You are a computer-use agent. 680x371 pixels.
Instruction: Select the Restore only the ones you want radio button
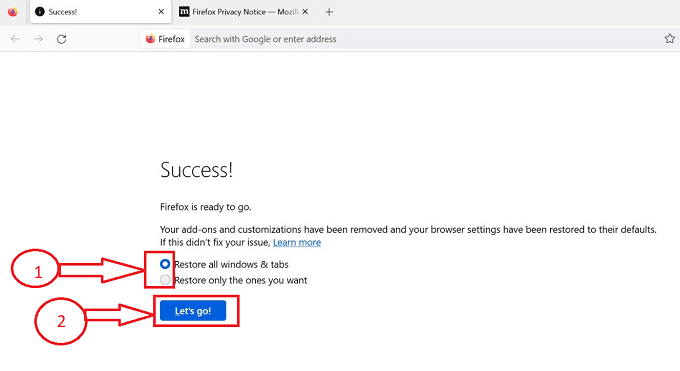165,280
